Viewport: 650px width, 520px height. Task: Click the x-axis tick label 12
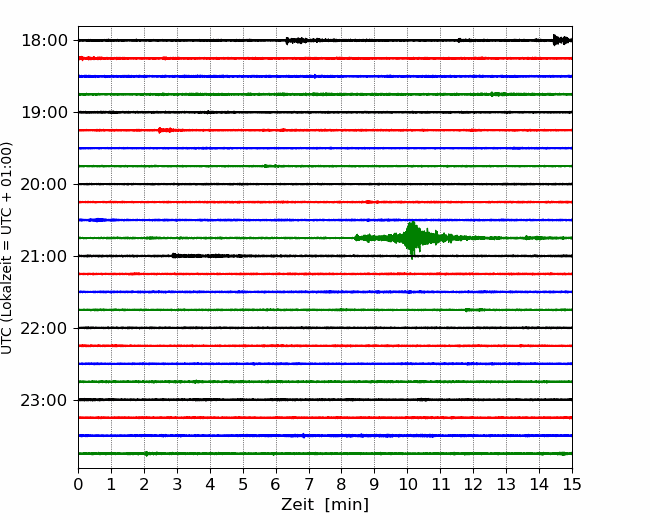point(473,484)
